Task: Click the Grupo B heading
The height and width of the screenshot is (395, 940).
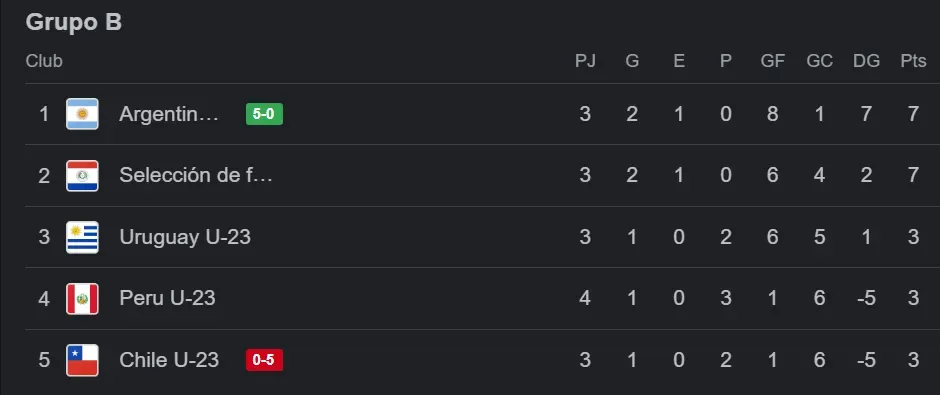Action: [74, 22]
